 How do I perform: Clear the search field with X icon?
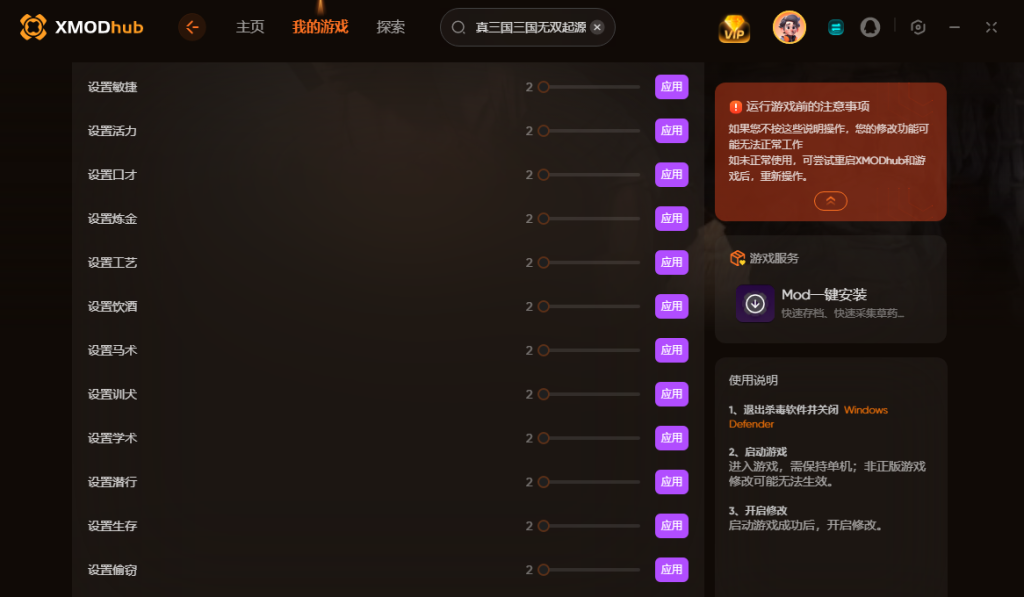(x=597, y=27)
